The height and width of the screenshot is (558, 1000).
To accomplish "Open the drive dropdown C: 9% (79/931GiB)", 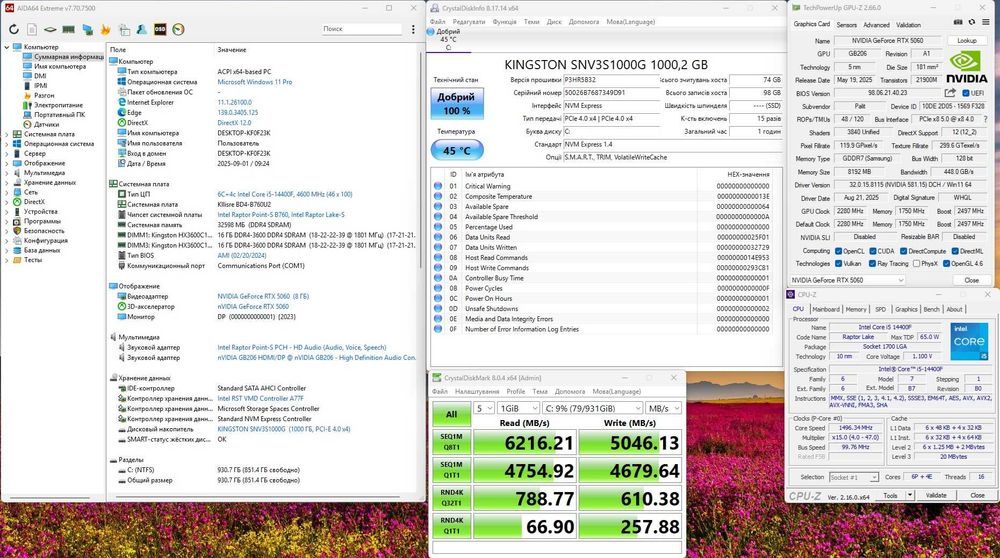I will pyautogui.click(x=592, y=408).
